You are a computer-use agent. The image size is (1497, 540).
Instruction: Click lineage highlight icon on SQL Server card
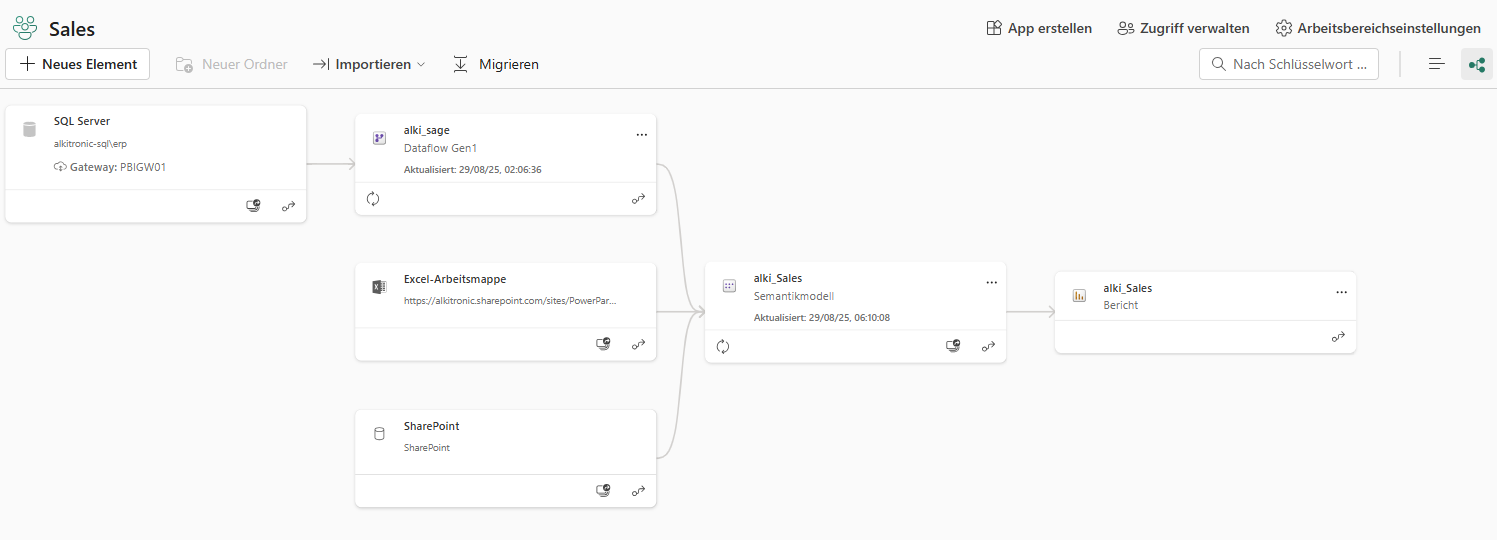click(x=289, y=206)
